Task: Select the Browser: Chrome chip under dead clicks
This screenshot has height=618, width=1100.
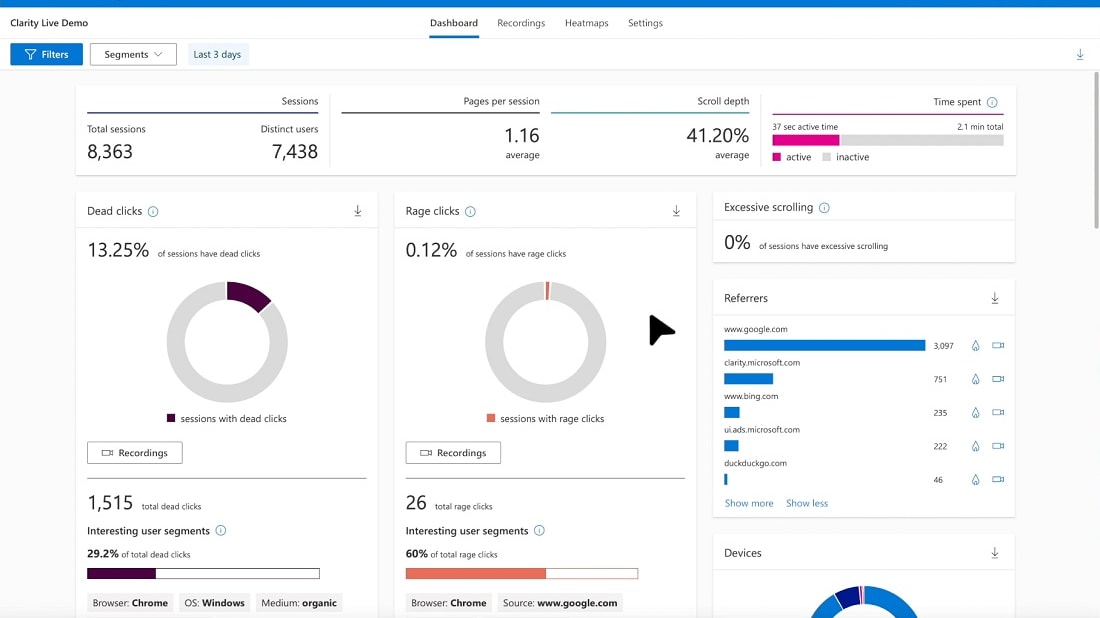Action: pyautogui.click(x=130, y=603)
